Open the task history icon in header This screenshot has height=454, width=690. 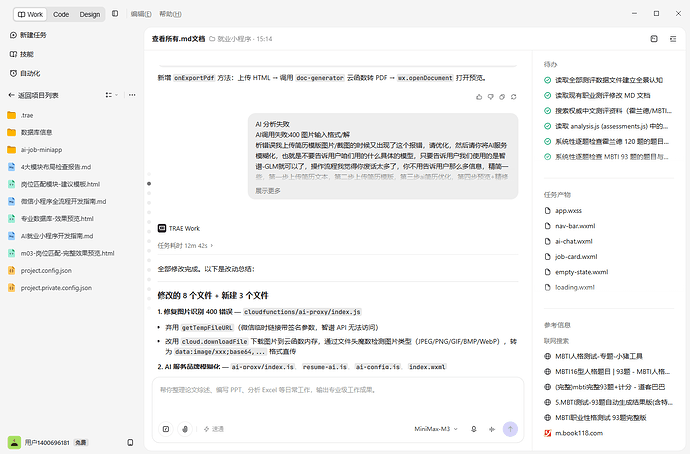click(x=654, y=39)
